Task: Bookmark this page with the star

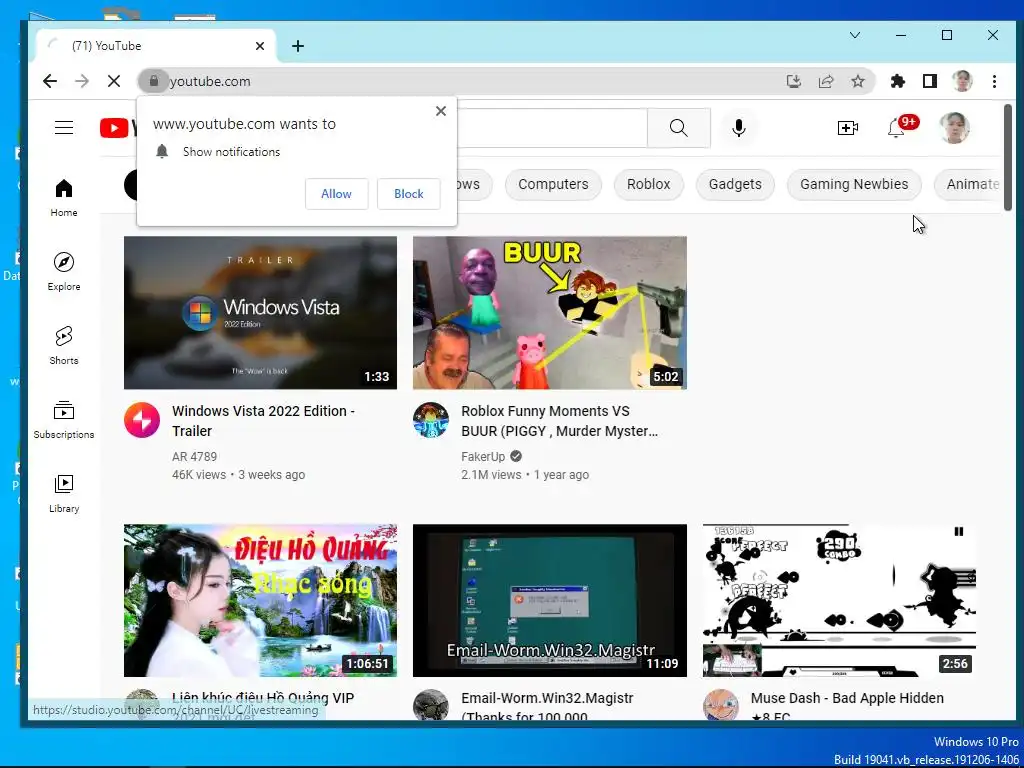Action: [858, 81]
